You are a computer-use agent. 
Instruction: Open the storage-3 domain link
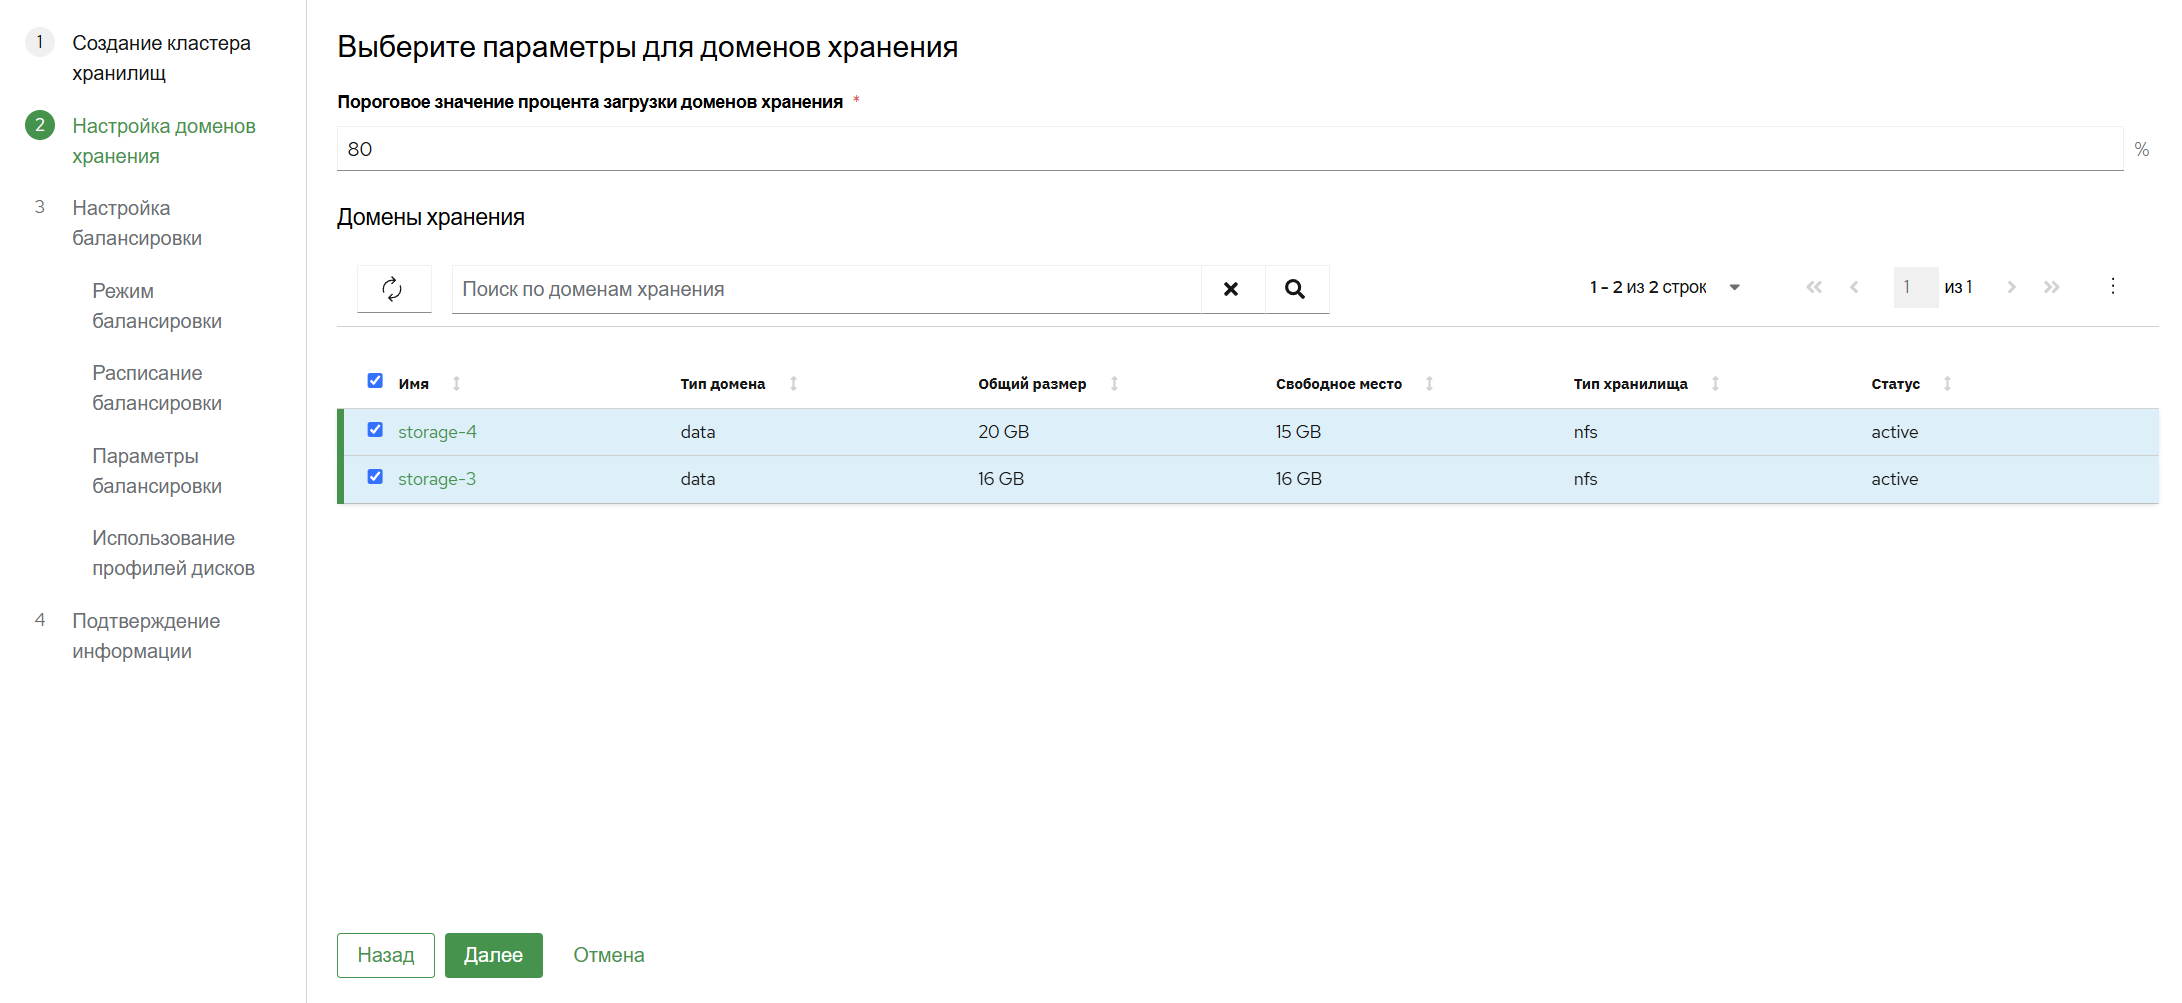[x=437, y=479]
